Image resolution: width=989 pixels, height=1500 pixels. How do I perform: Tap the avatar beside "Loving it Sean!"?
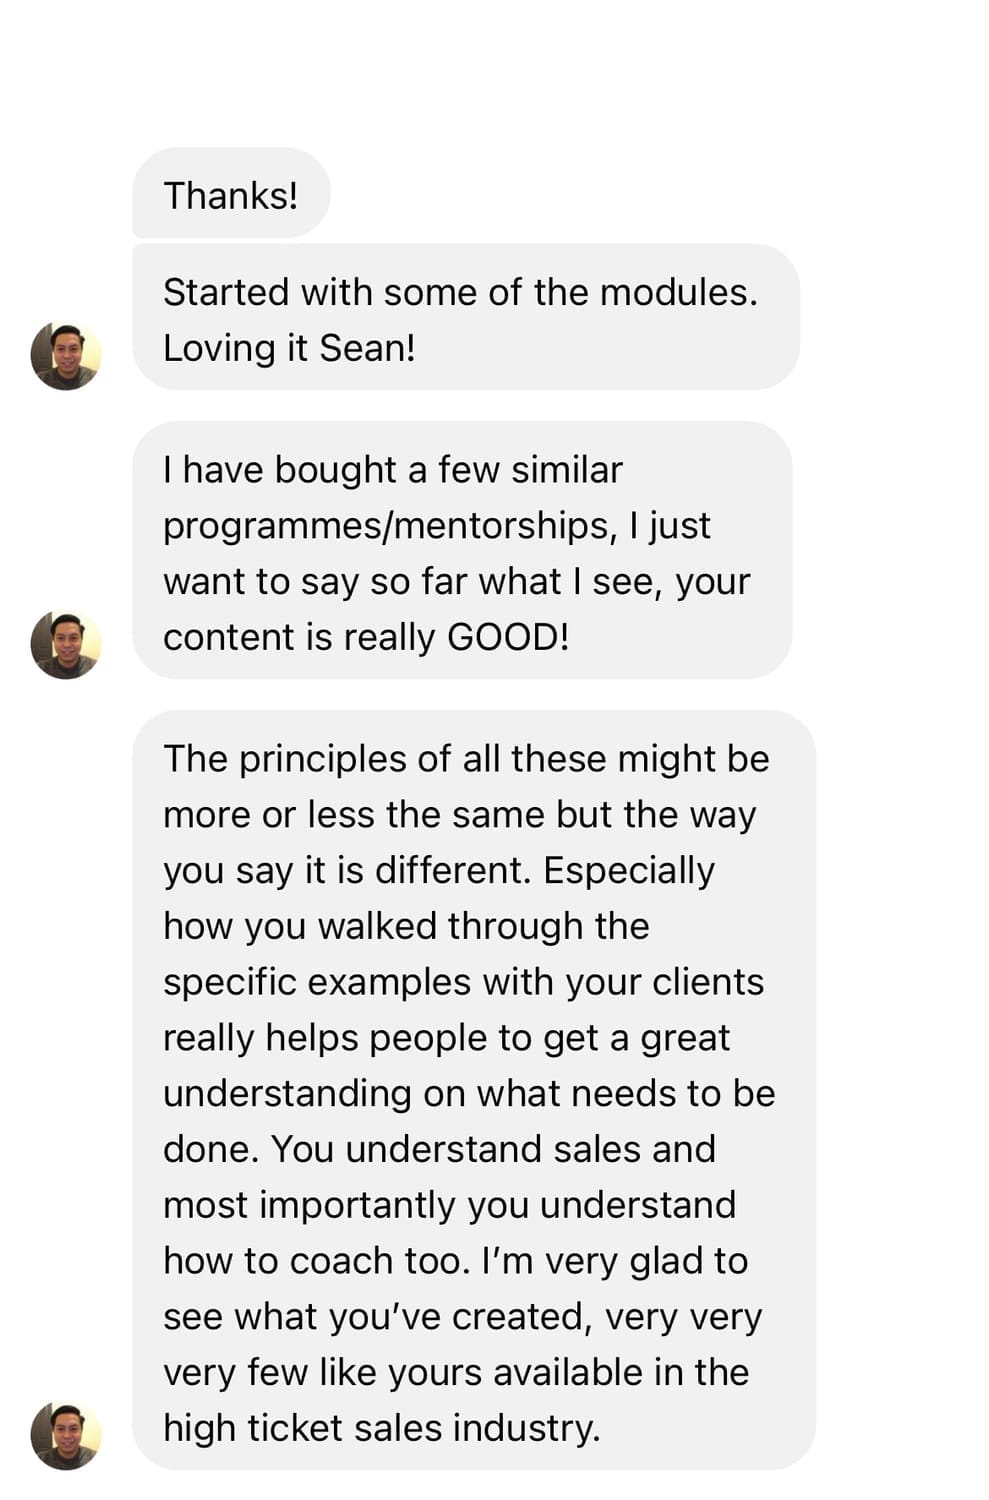[66, 356]
